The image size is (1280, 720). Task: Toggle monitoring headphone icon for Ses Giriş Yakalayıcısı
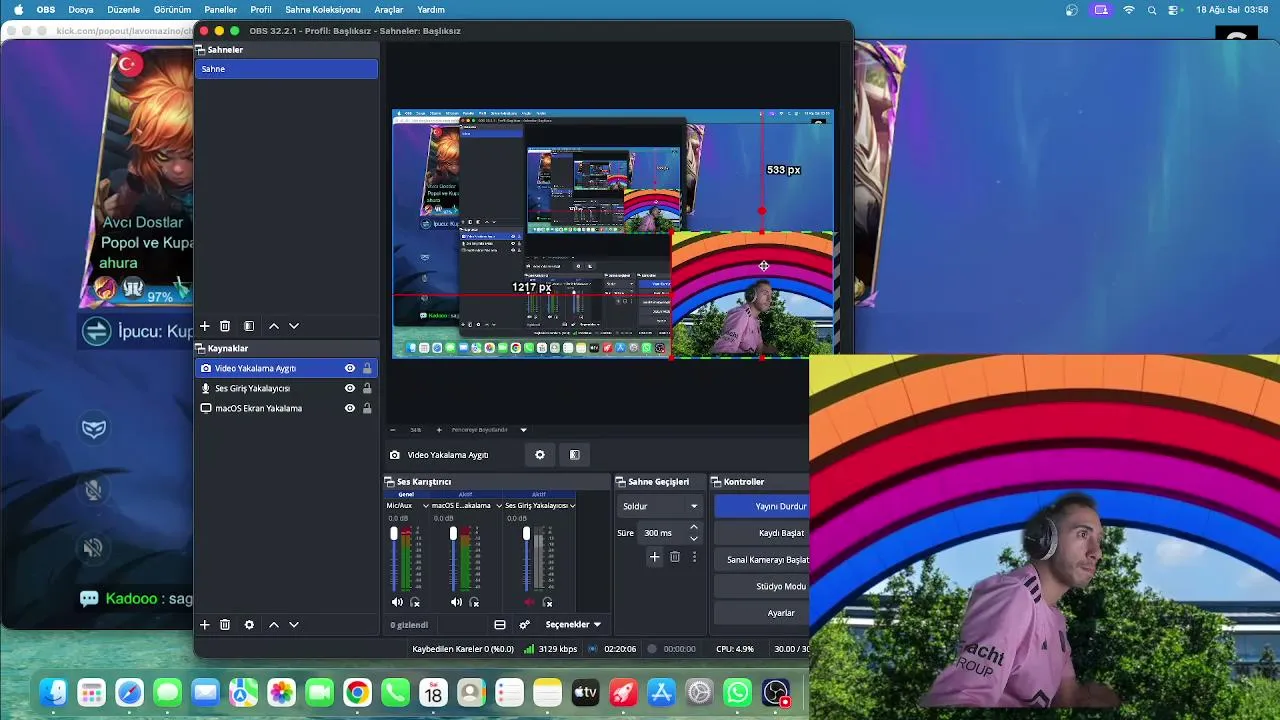(548, 602)
